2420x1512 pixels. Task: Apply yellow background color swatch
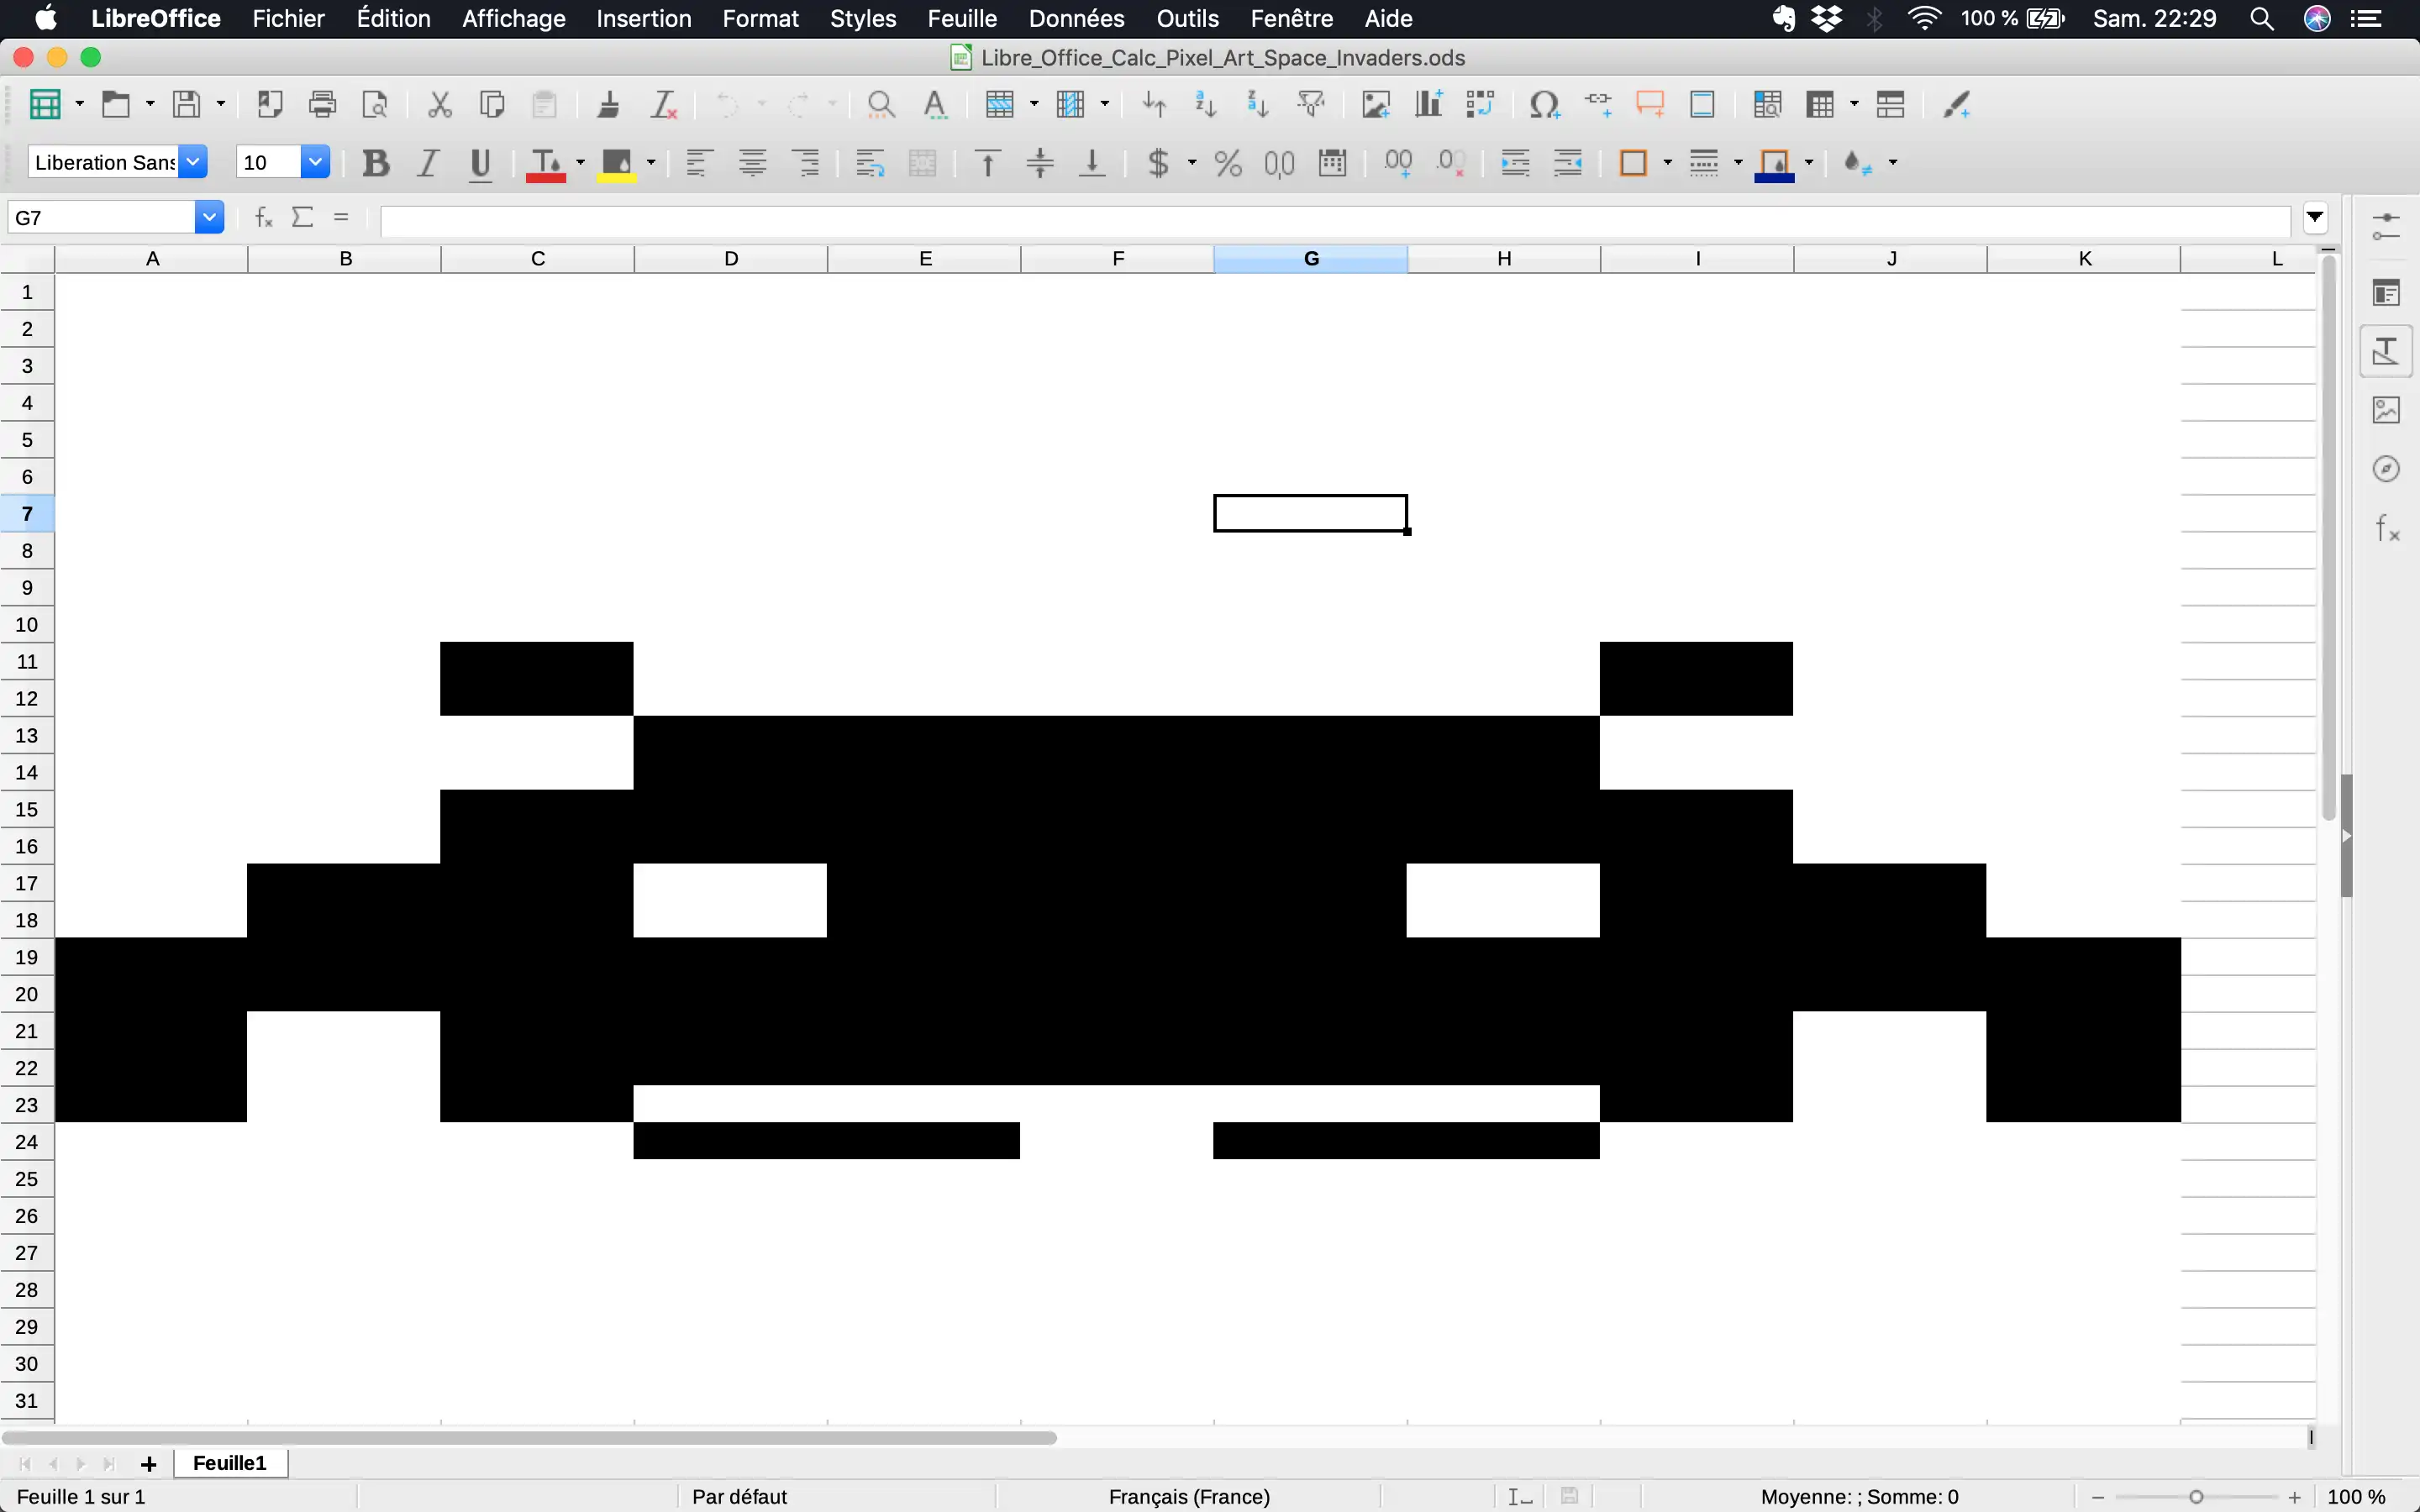point(616,164)
